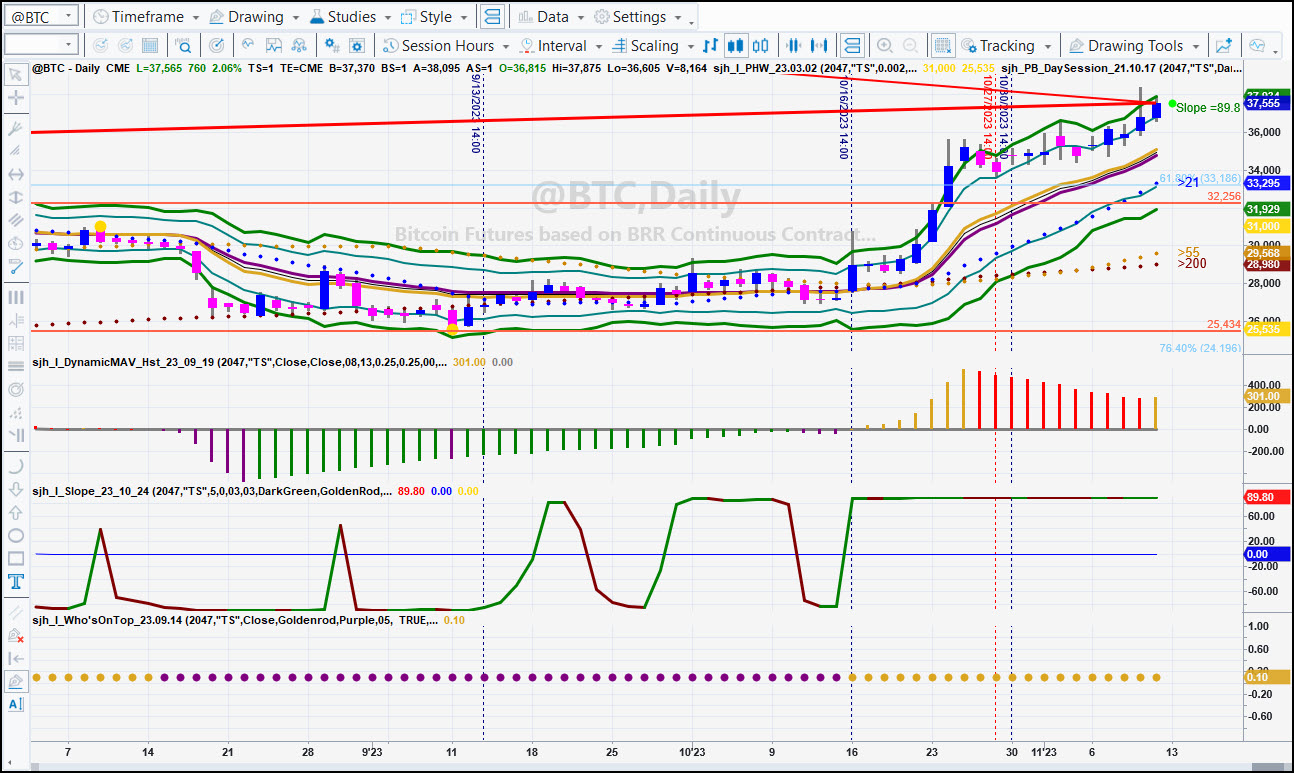Select the crosshair tool in left sidebar
This screenshot has height=773, width=1294.
click(15, 98)
